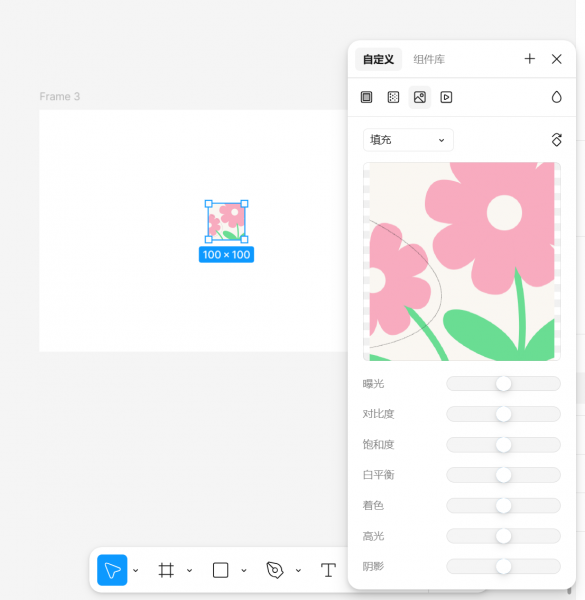Image resolution: width=585 pixels, height=600 pixels.
Task: Switch to the 组件库 tab
Action: [429, 59]
